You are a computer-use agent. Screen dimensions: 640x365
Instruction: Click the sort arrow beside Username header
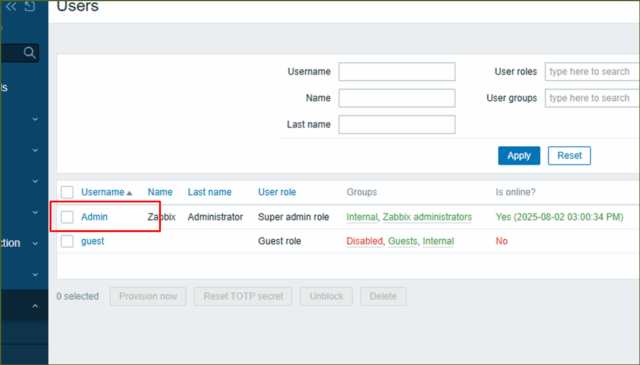(x=129, y=193)
